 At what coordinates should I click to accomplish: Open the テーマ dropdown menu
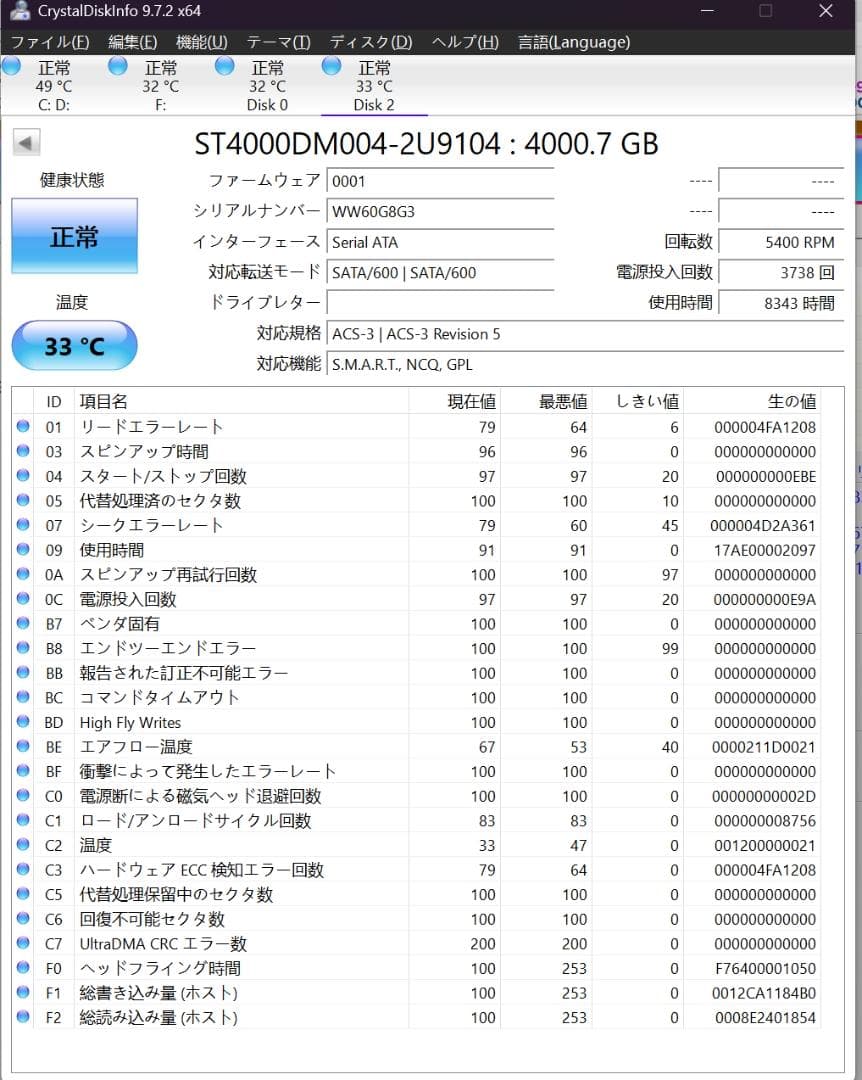(x=277, y=42)
